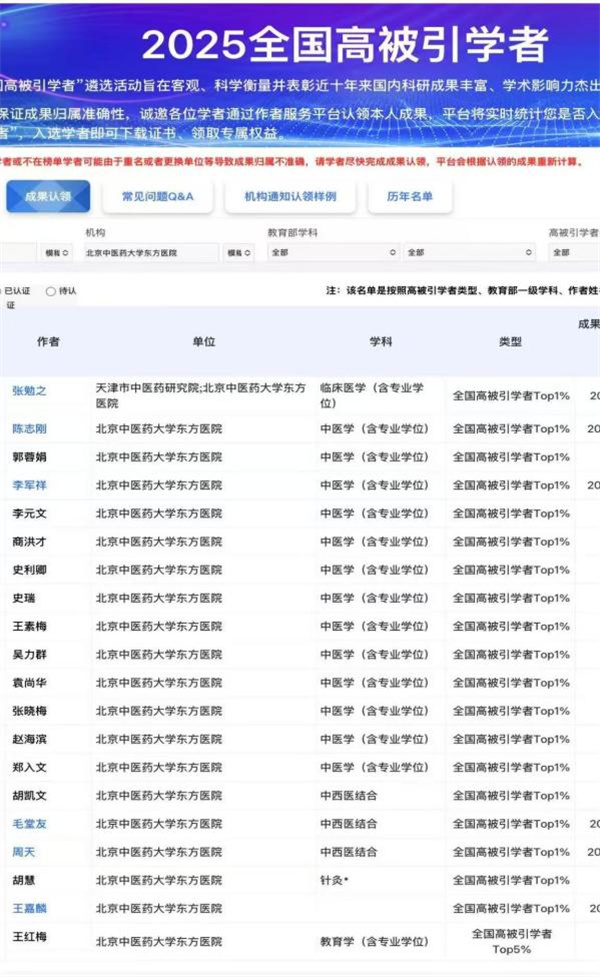Open author link 王嘉麟
This screenshot has height=977, width=600.
click(x=29, y=908)
